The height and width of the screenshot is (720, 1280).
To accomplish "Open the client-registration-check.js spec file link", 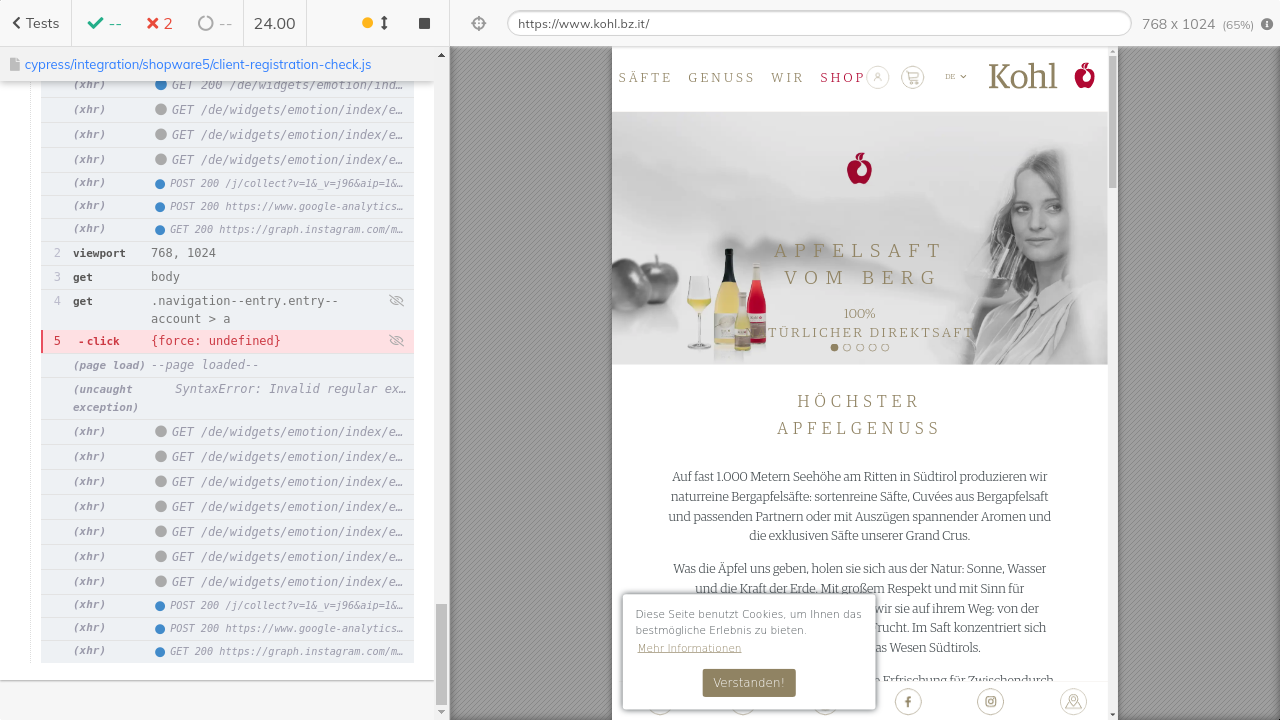I will click(x=197, y=65).
